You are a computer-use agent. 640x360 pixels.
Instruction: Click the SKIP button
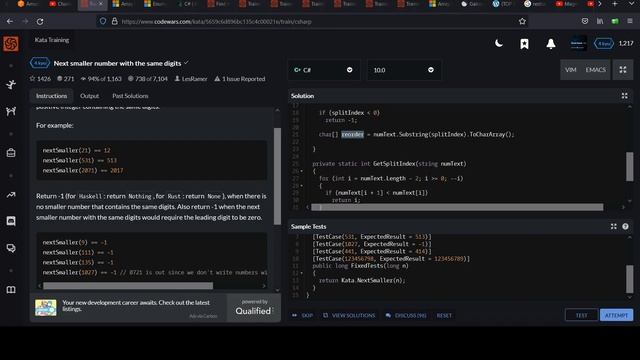coord(303,316)
